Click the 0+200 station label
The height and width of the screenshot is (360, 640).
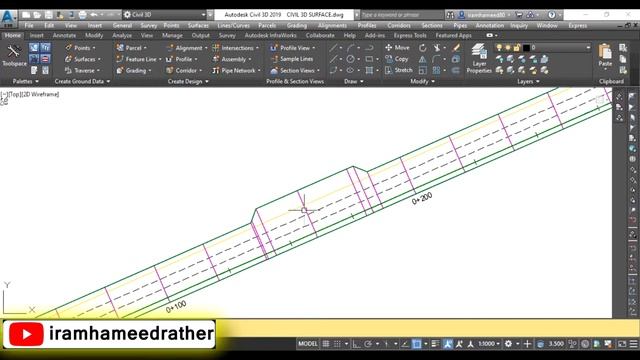click(x=422, y=199)
